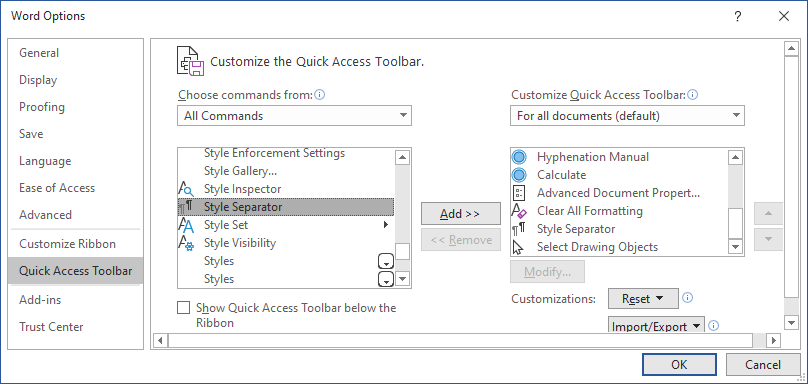Close the Word Options dialog
Screen dimensions: 808x384
(x=784, y=16)
